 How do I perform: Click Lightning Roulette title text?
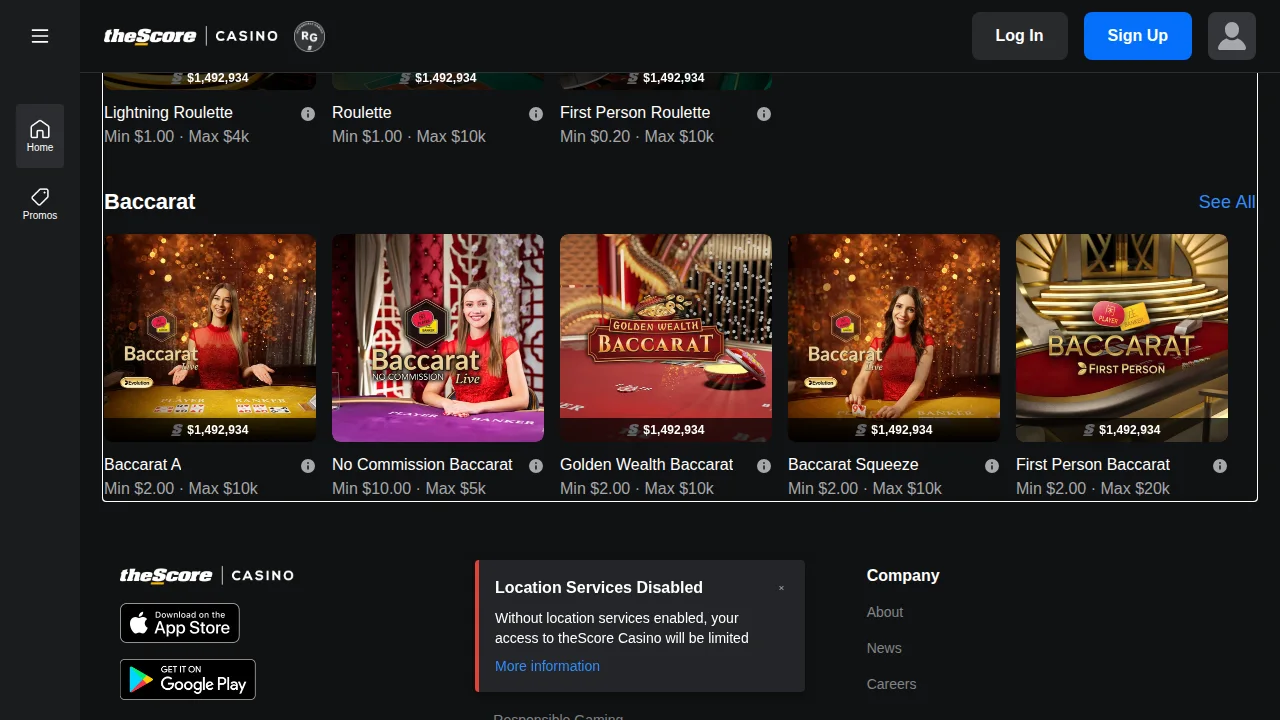pyautogui.click(x=168, y=113)
